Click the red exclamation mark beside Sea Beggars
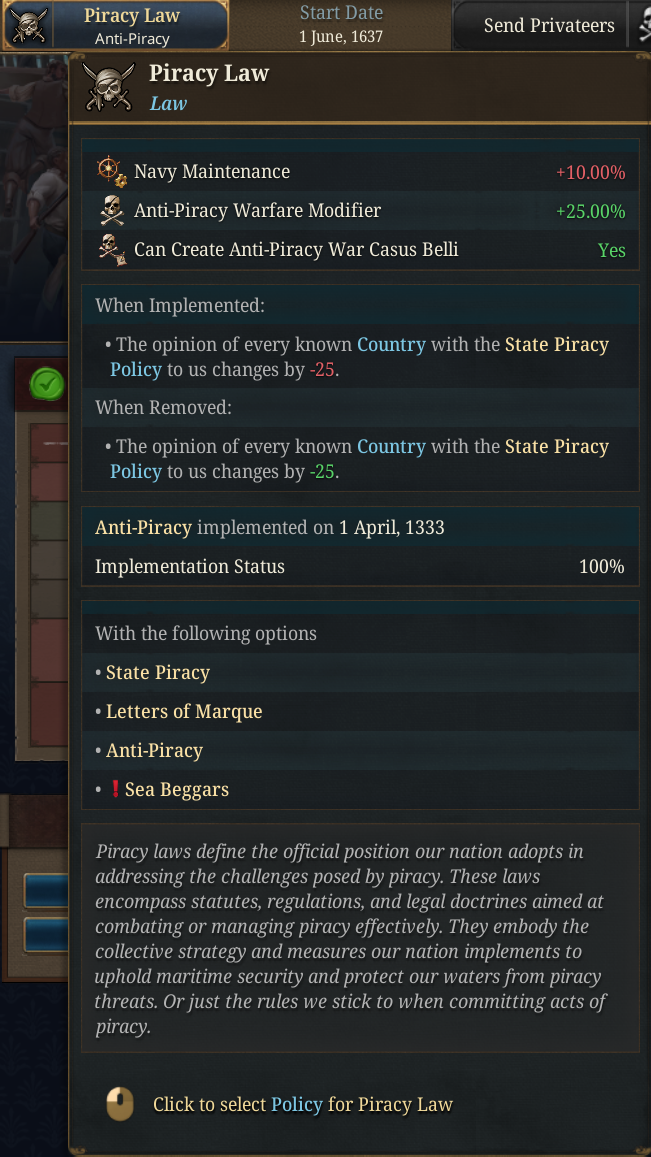The width and height of the screenshot is (651, 1157). coord(114,790)
